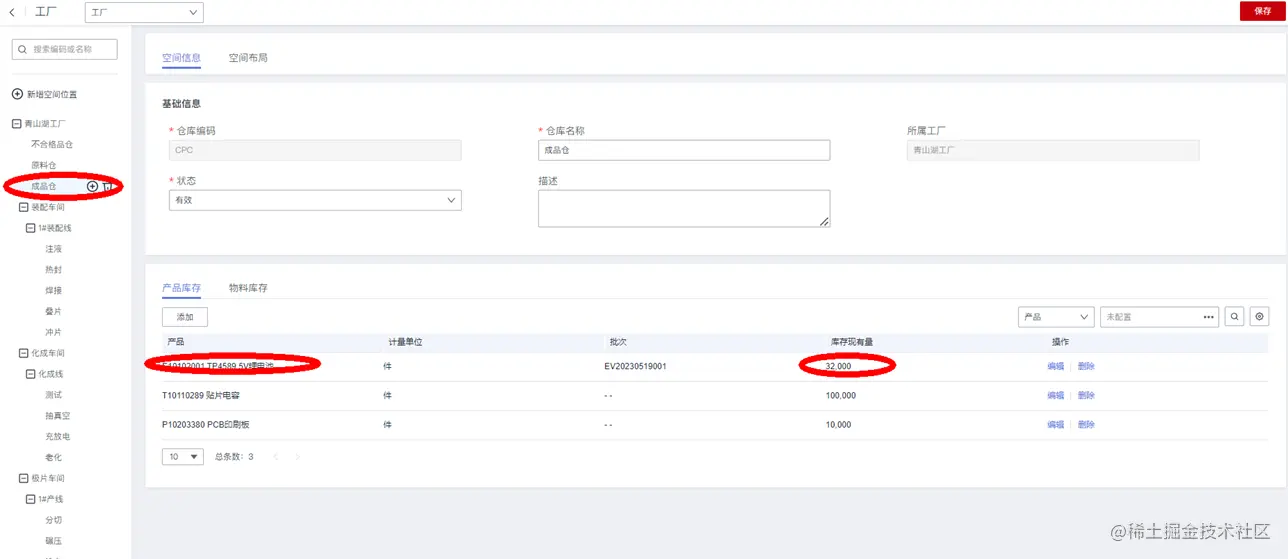Click the disabled 仓库编码 field showing CPC
Screen dimensions: 1288x559
[x=315, y=150]
